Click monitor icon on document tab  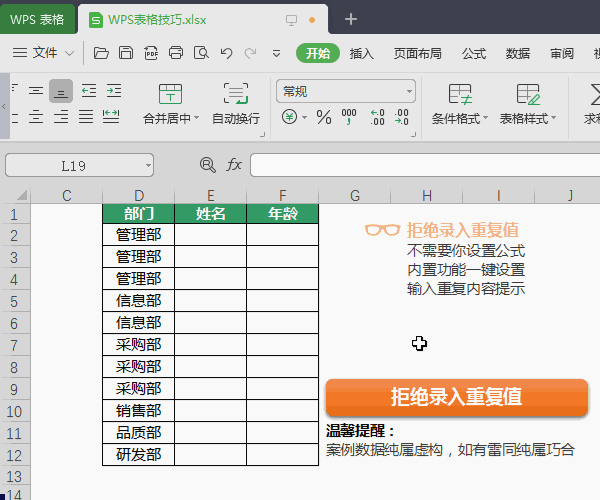[x=291, y=20]
